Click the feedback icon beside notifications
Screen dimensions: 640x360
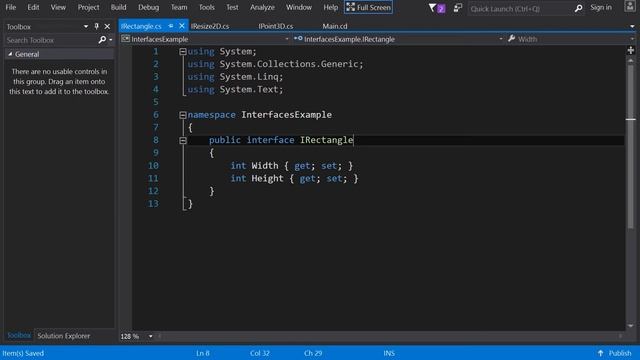pos(458,8)
